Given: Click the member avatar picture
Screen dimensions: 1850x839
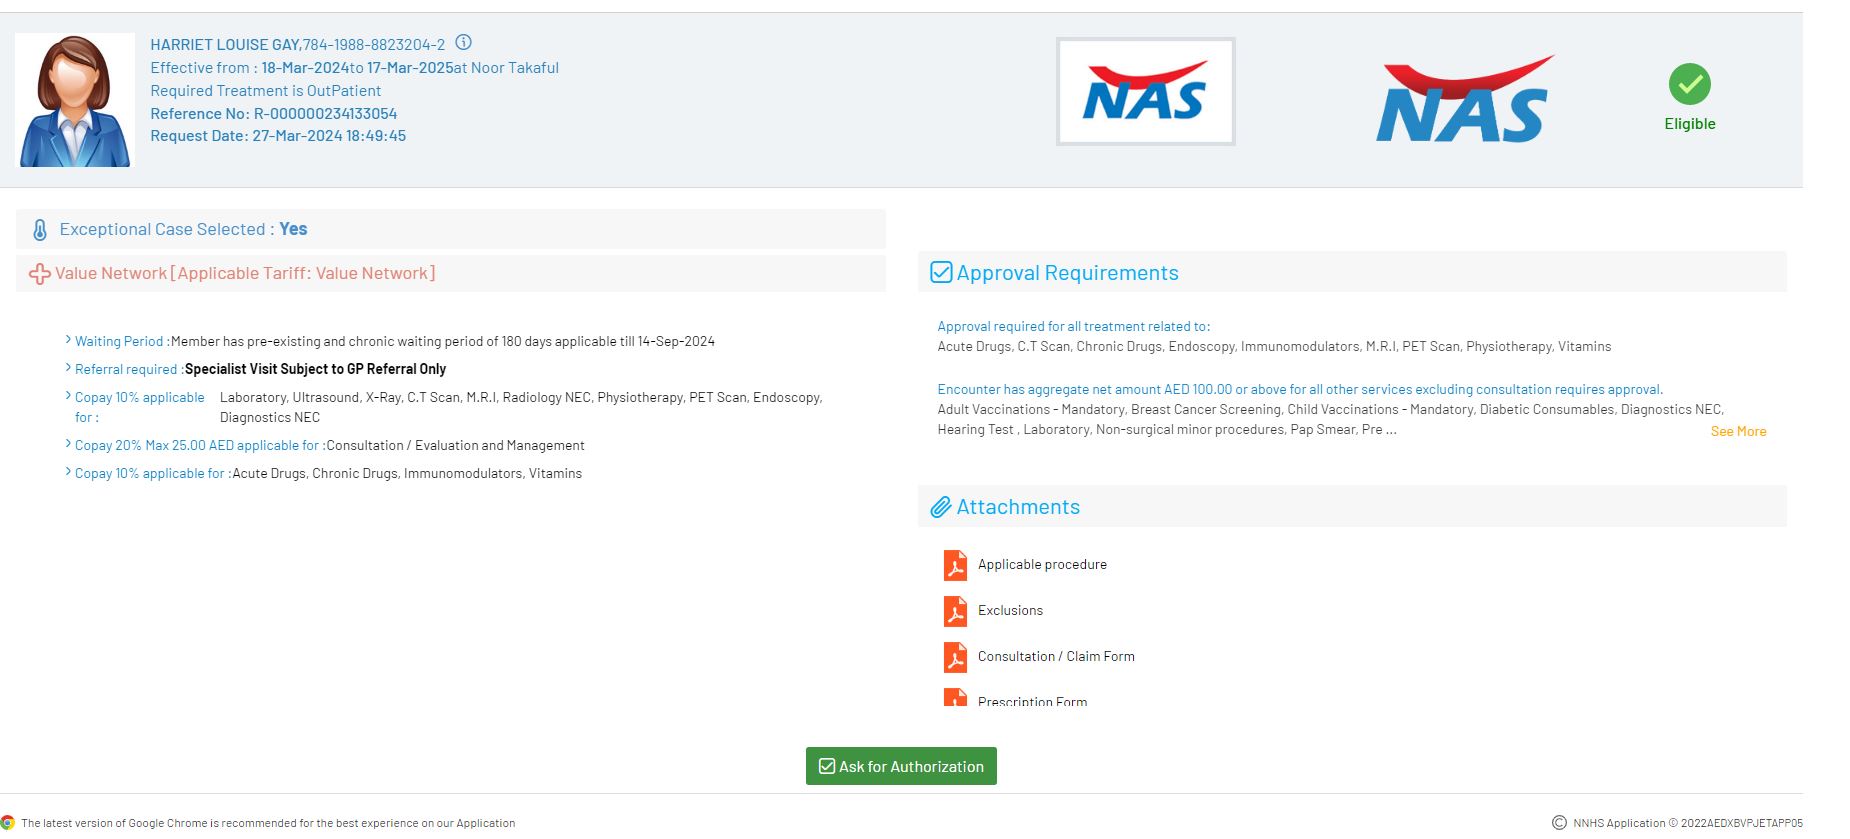Looking at the screenshot, I should pyautogui.click(x=75, y=100).
